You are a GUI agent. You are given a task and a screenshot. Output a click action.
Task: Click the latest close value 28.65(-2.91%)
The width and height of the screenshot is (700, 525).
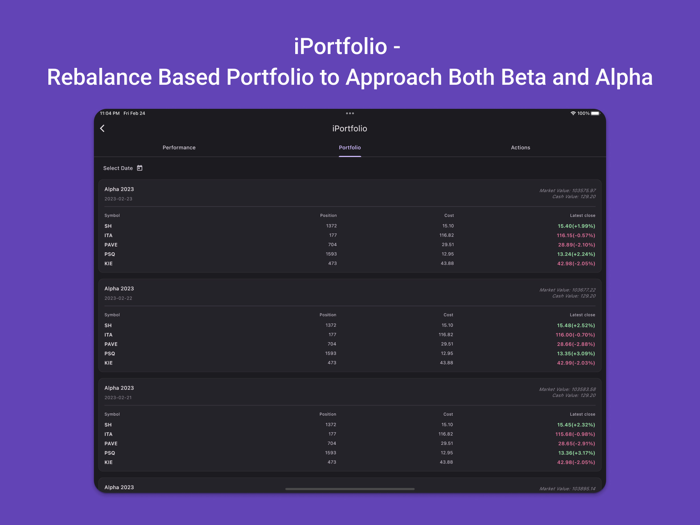576,444
